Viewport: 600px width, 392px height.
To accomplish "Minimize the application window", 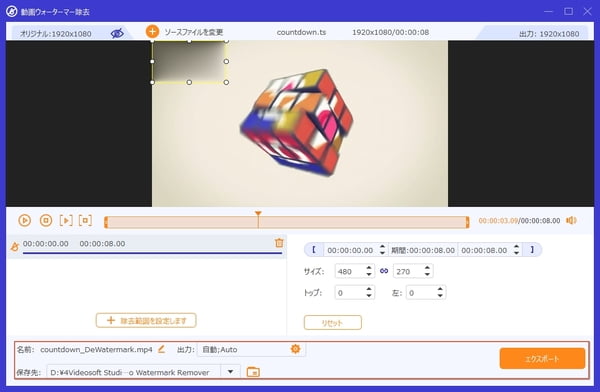I will coord(548,11).
